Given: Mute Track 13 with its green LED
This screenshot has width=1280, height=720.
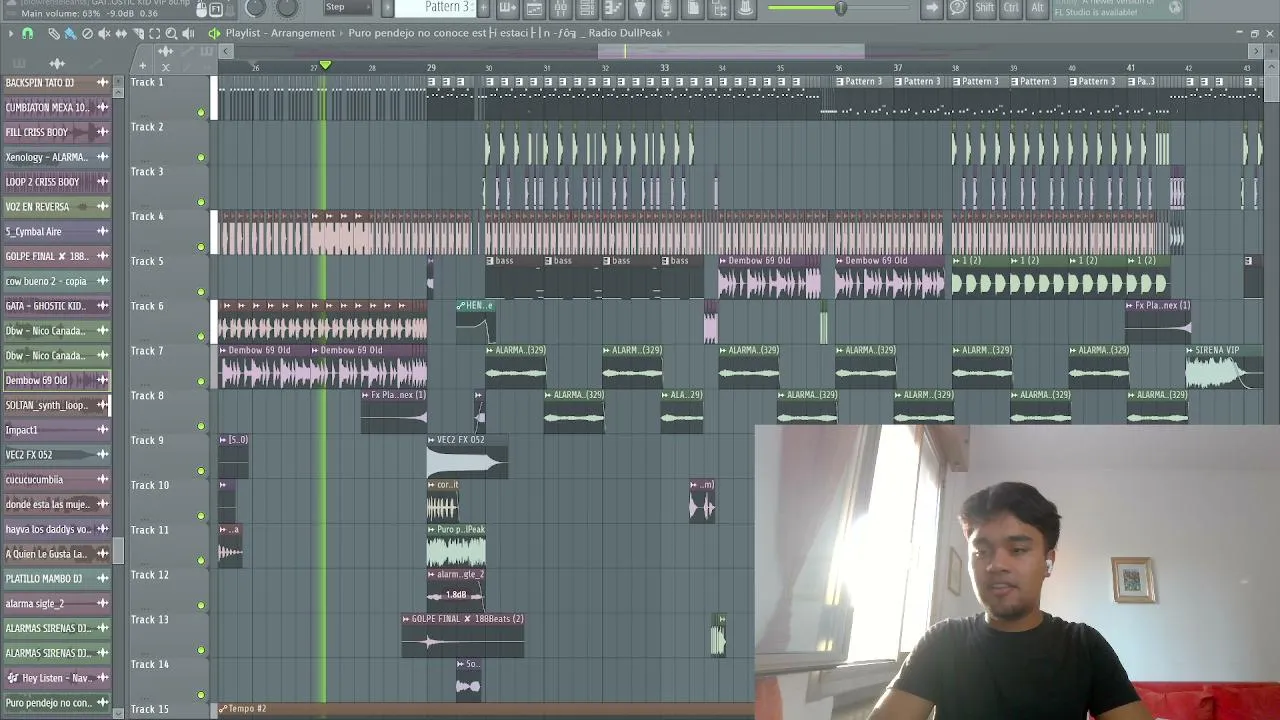Looking at the screenshot, I should tap(201, 650).
